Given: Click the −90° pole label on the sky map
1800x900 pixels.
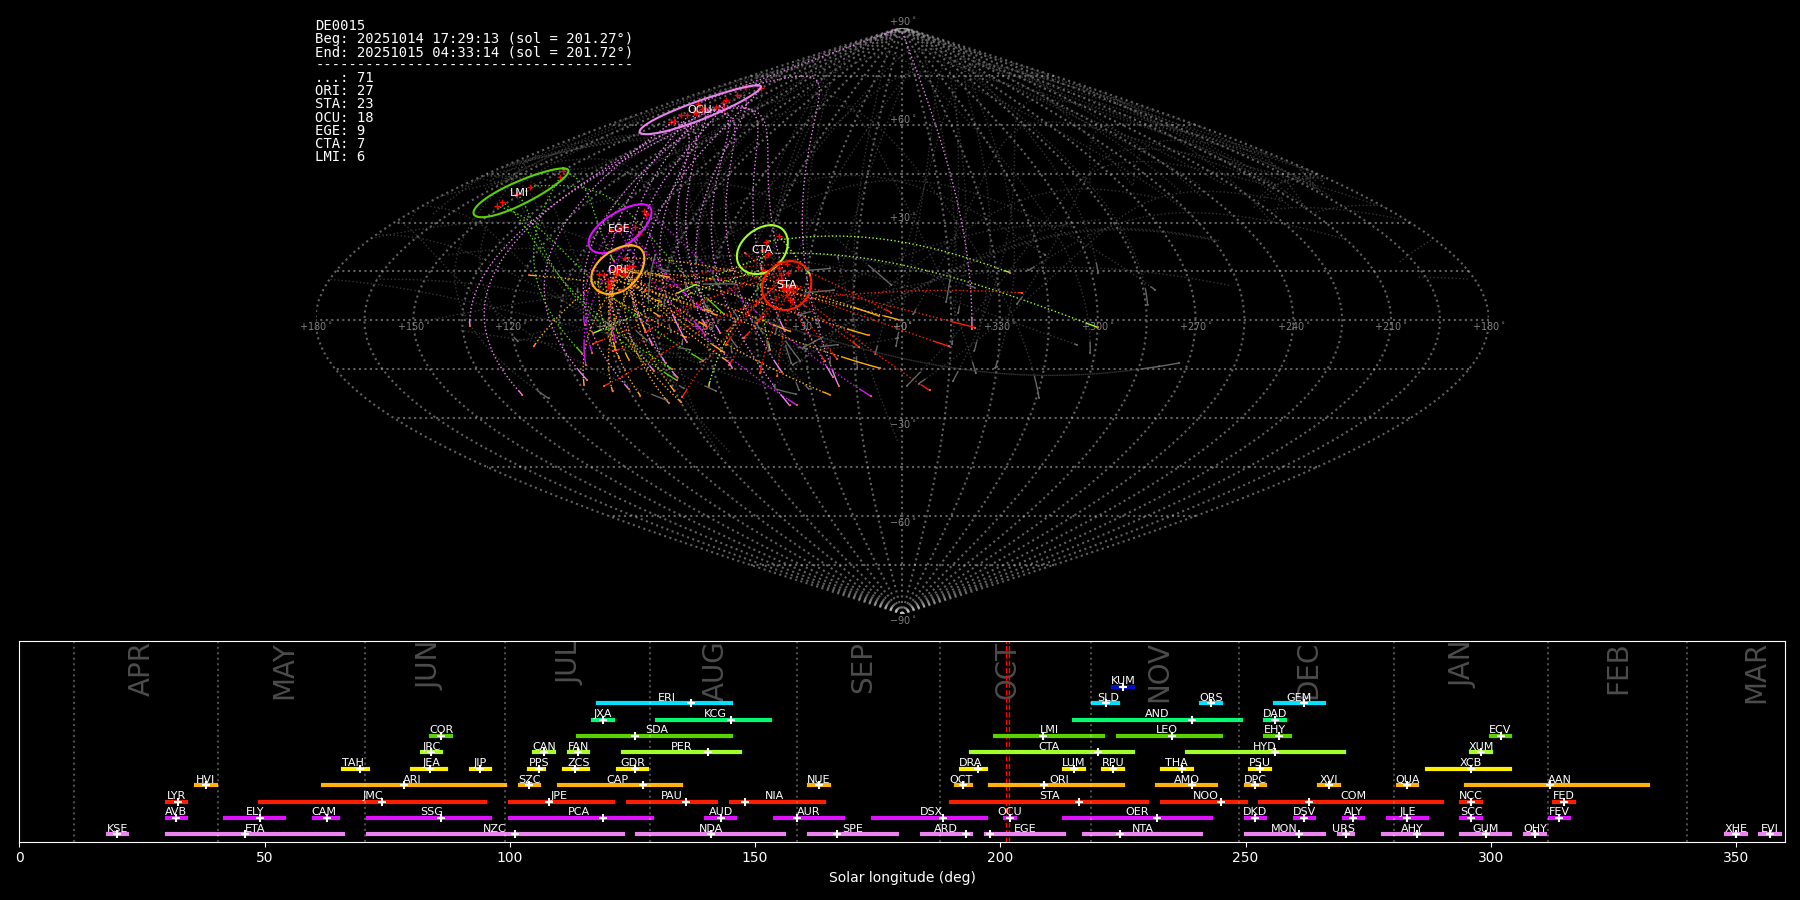Looking at the screenshot, I should pyautogui.click(x=902, y=621).
